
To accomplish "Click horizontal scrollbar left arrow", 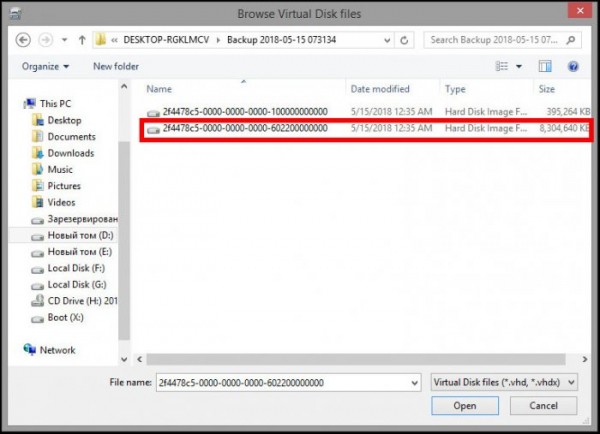I will pos(140,359).
